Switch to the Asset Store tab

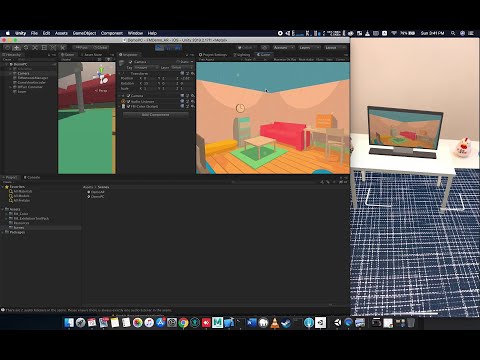click(92, 55)
